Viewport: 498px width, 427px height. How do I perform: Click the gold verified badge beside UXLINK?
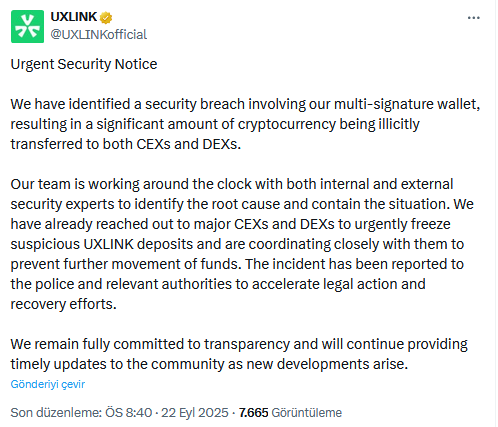click(106, 17)
